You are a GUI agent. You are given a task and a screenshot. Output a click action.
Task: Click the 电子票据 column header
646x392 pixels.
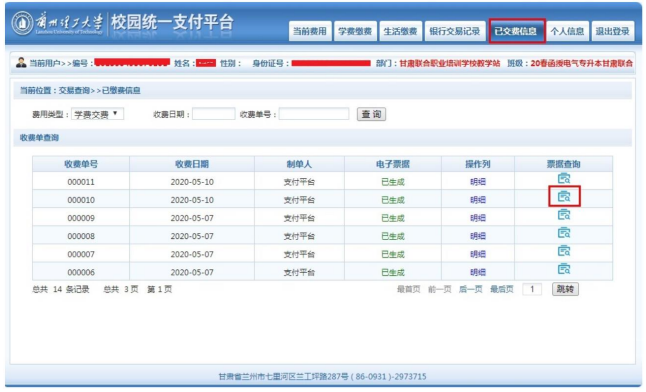pyautogui.click(x=393, y=164)
